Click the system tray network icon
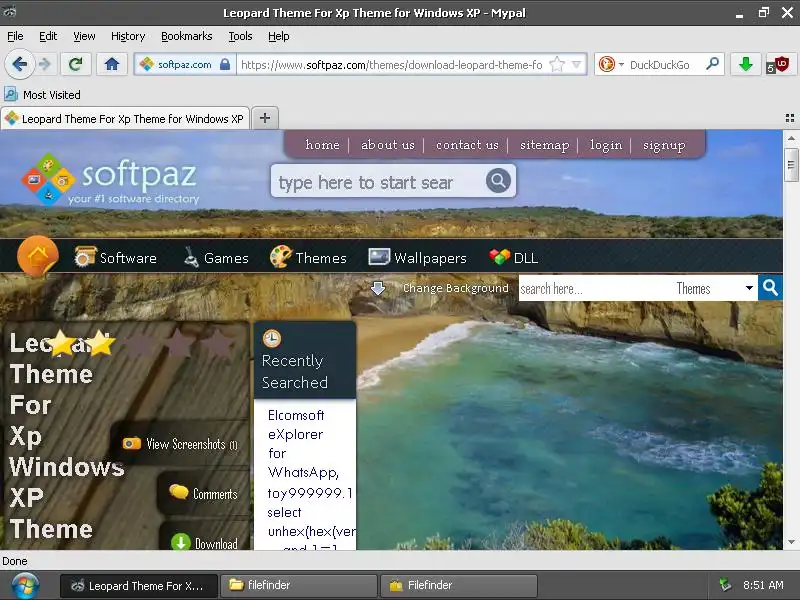Image resolution: width=800 pixels, height=600 pixels. (x=725, y=585)
